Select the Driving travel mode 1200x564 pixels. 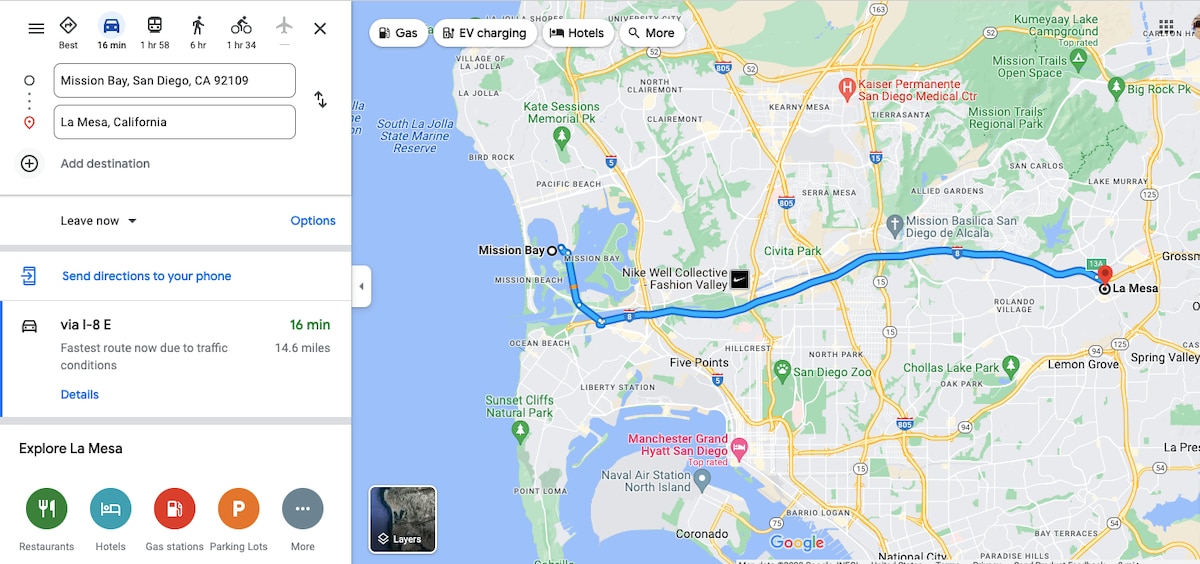[x=111, y=32]
